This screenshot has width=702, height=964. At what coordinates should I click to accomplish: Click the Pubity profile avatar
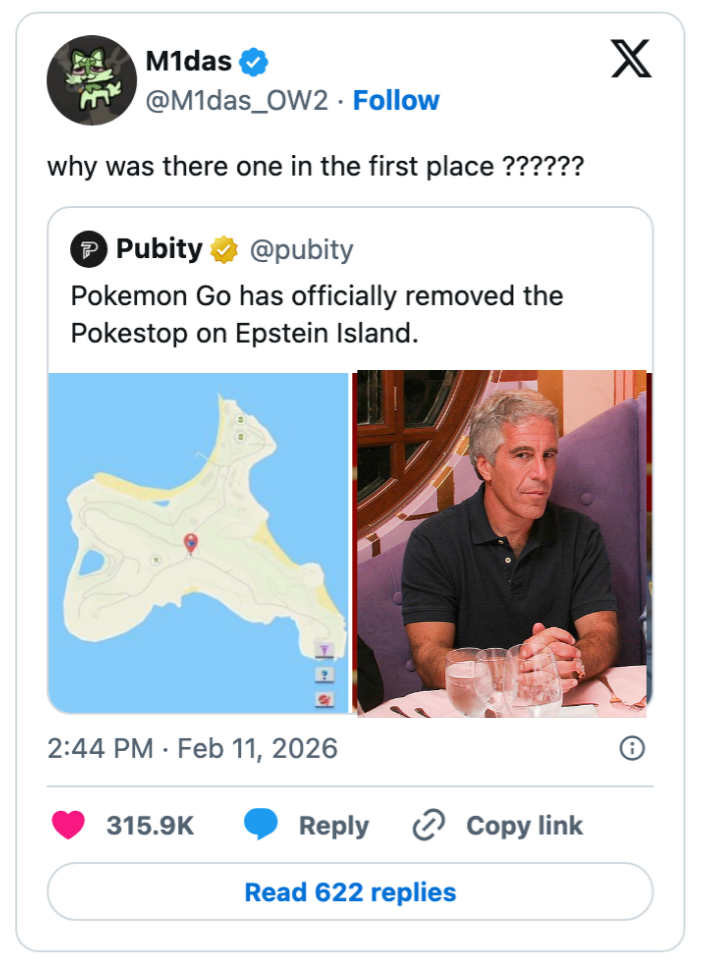88,249
